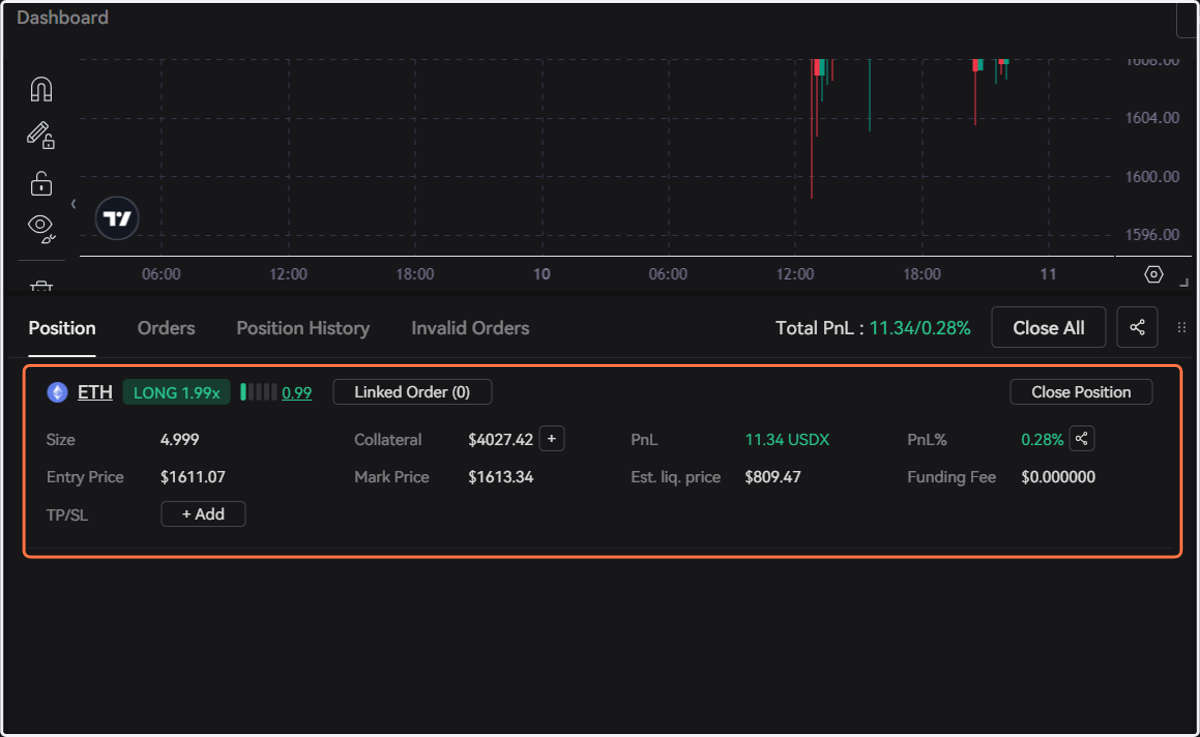Click the mark price $1613.34
The width and height of the screenshot is (1200, 737).
501,477
